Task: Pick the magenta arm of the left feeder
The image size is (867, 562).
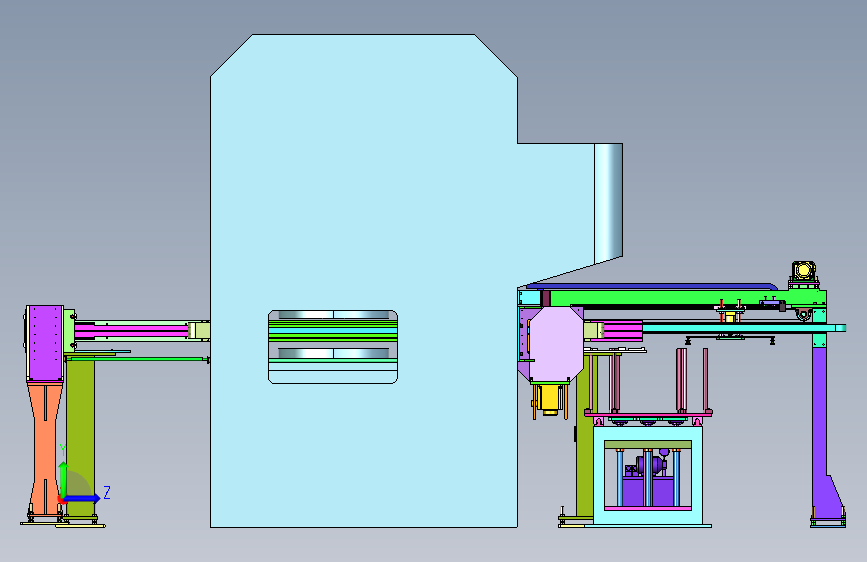Action: pyautogui.click(x=132, y=331)
